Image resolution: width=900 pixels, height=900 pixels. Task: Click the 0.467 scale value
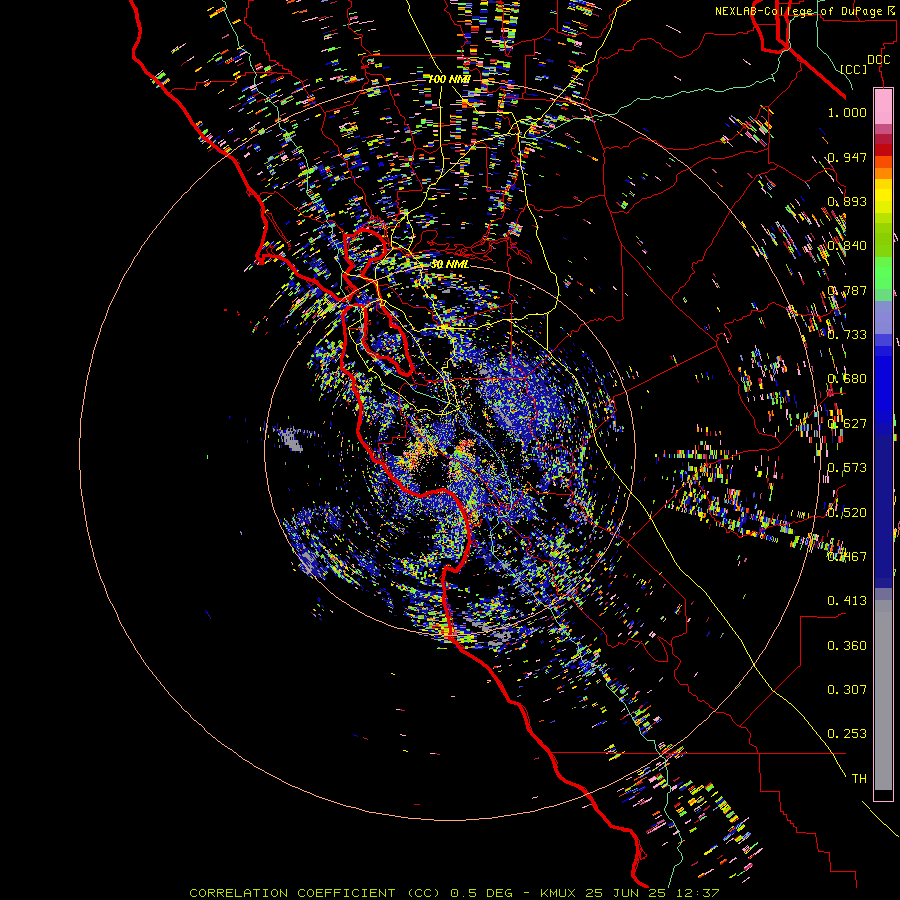coord(847,557)
